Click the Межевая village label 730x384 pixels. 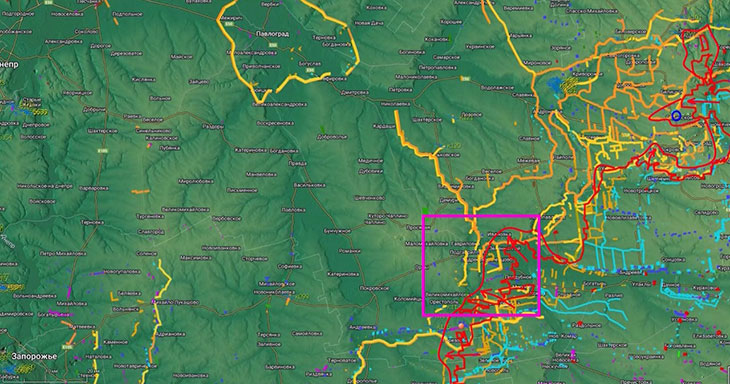[x=528, y=161]
